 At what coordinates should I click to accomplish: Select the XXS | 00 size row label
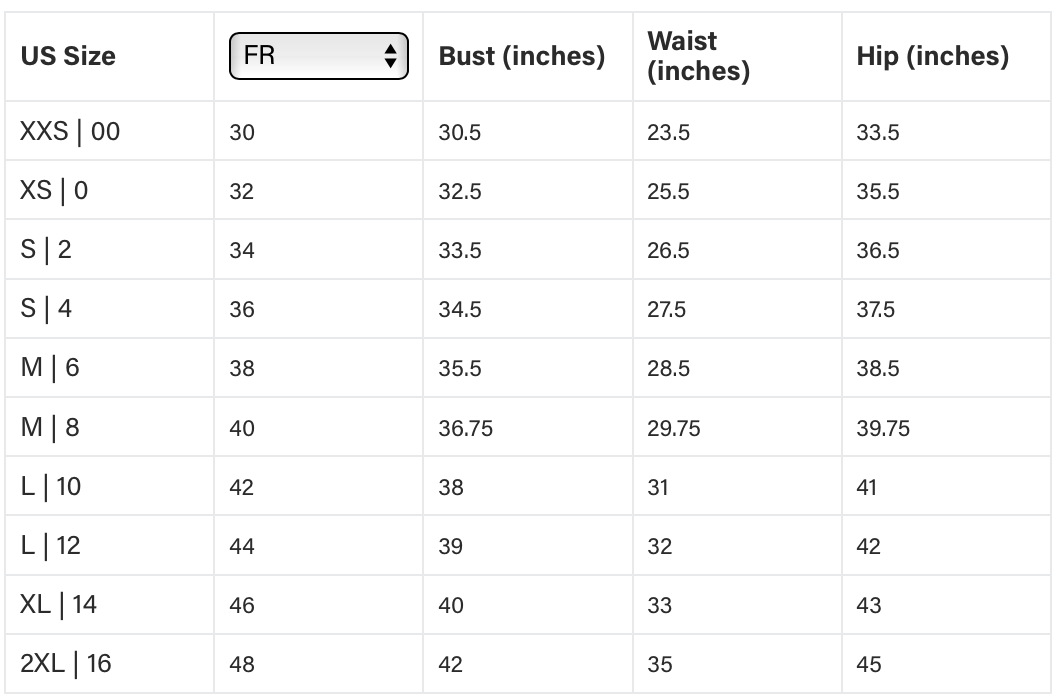pyautogui.click(x=70, y=131)
